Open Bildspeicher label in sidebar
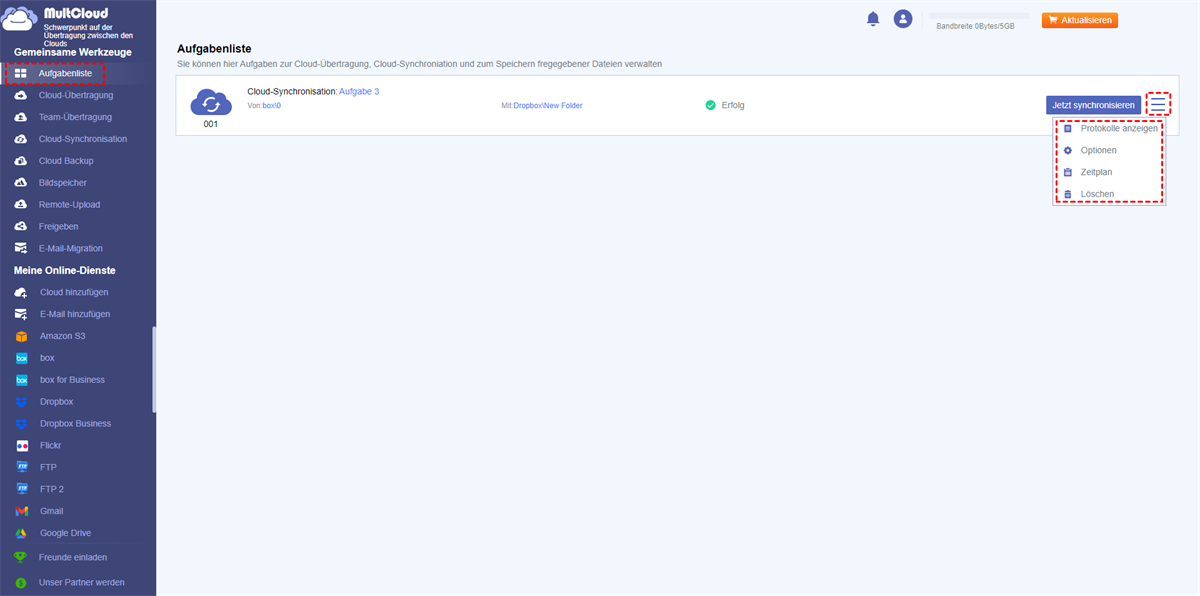Screen dimensions: 1200x596 63,183
